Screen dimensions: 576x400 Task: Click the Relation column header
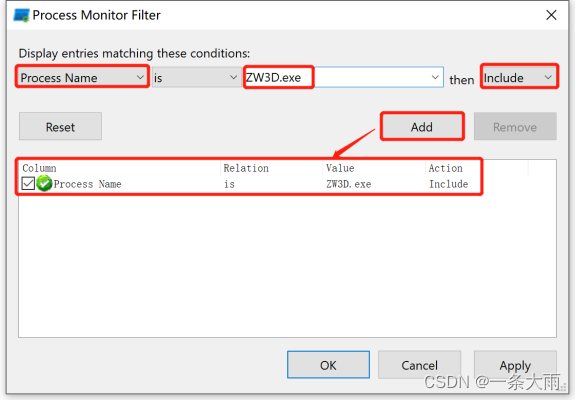coord(272,168)
